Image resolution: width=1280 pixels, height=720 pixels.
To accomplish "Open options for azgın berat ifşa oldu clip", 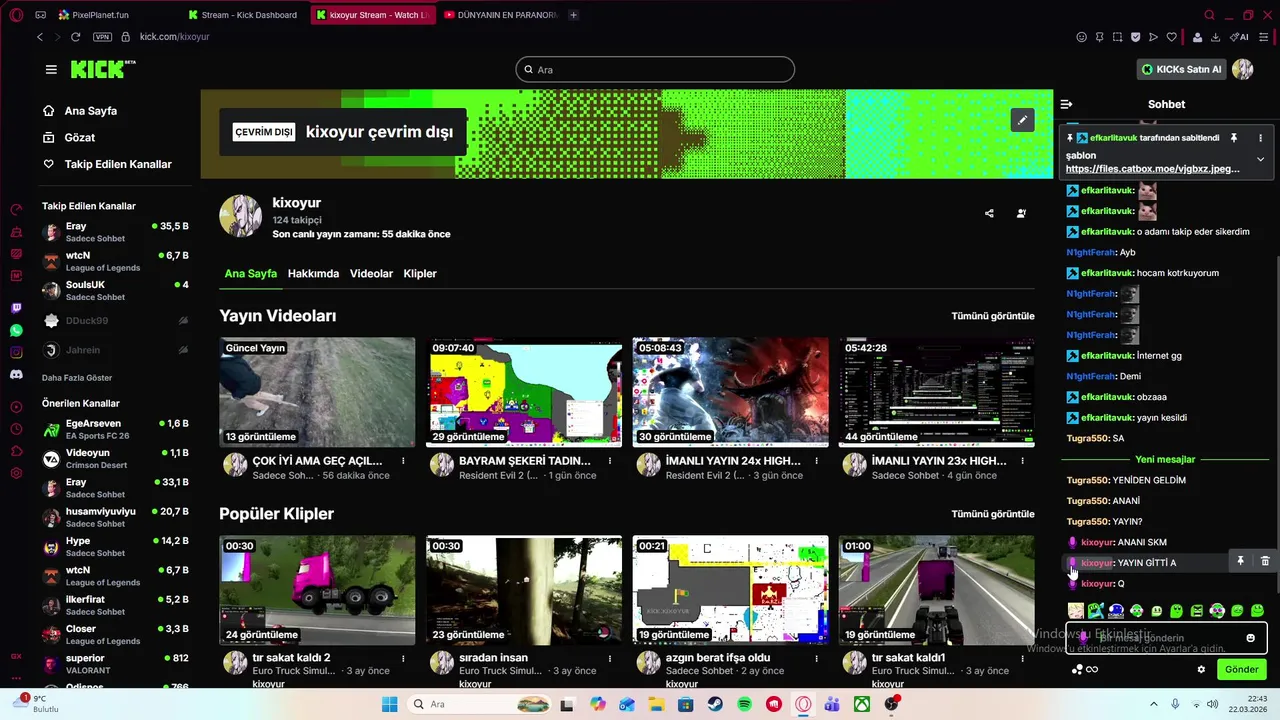I will (816, 658).
